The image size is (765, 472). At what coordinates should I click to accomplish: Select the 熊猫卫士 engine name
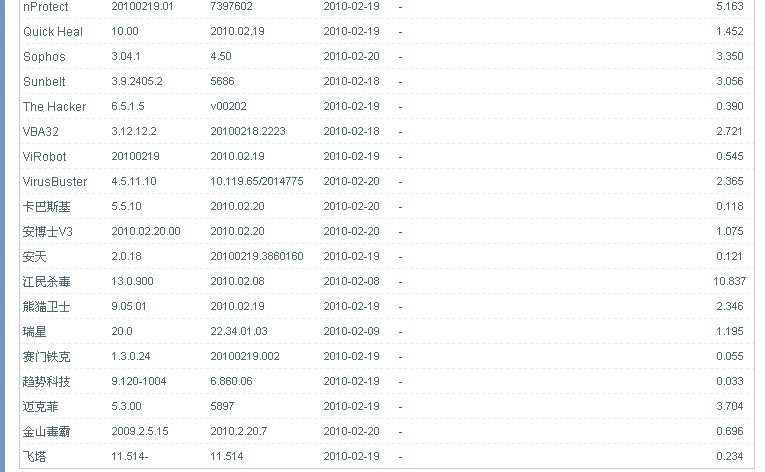coord(46,307)
